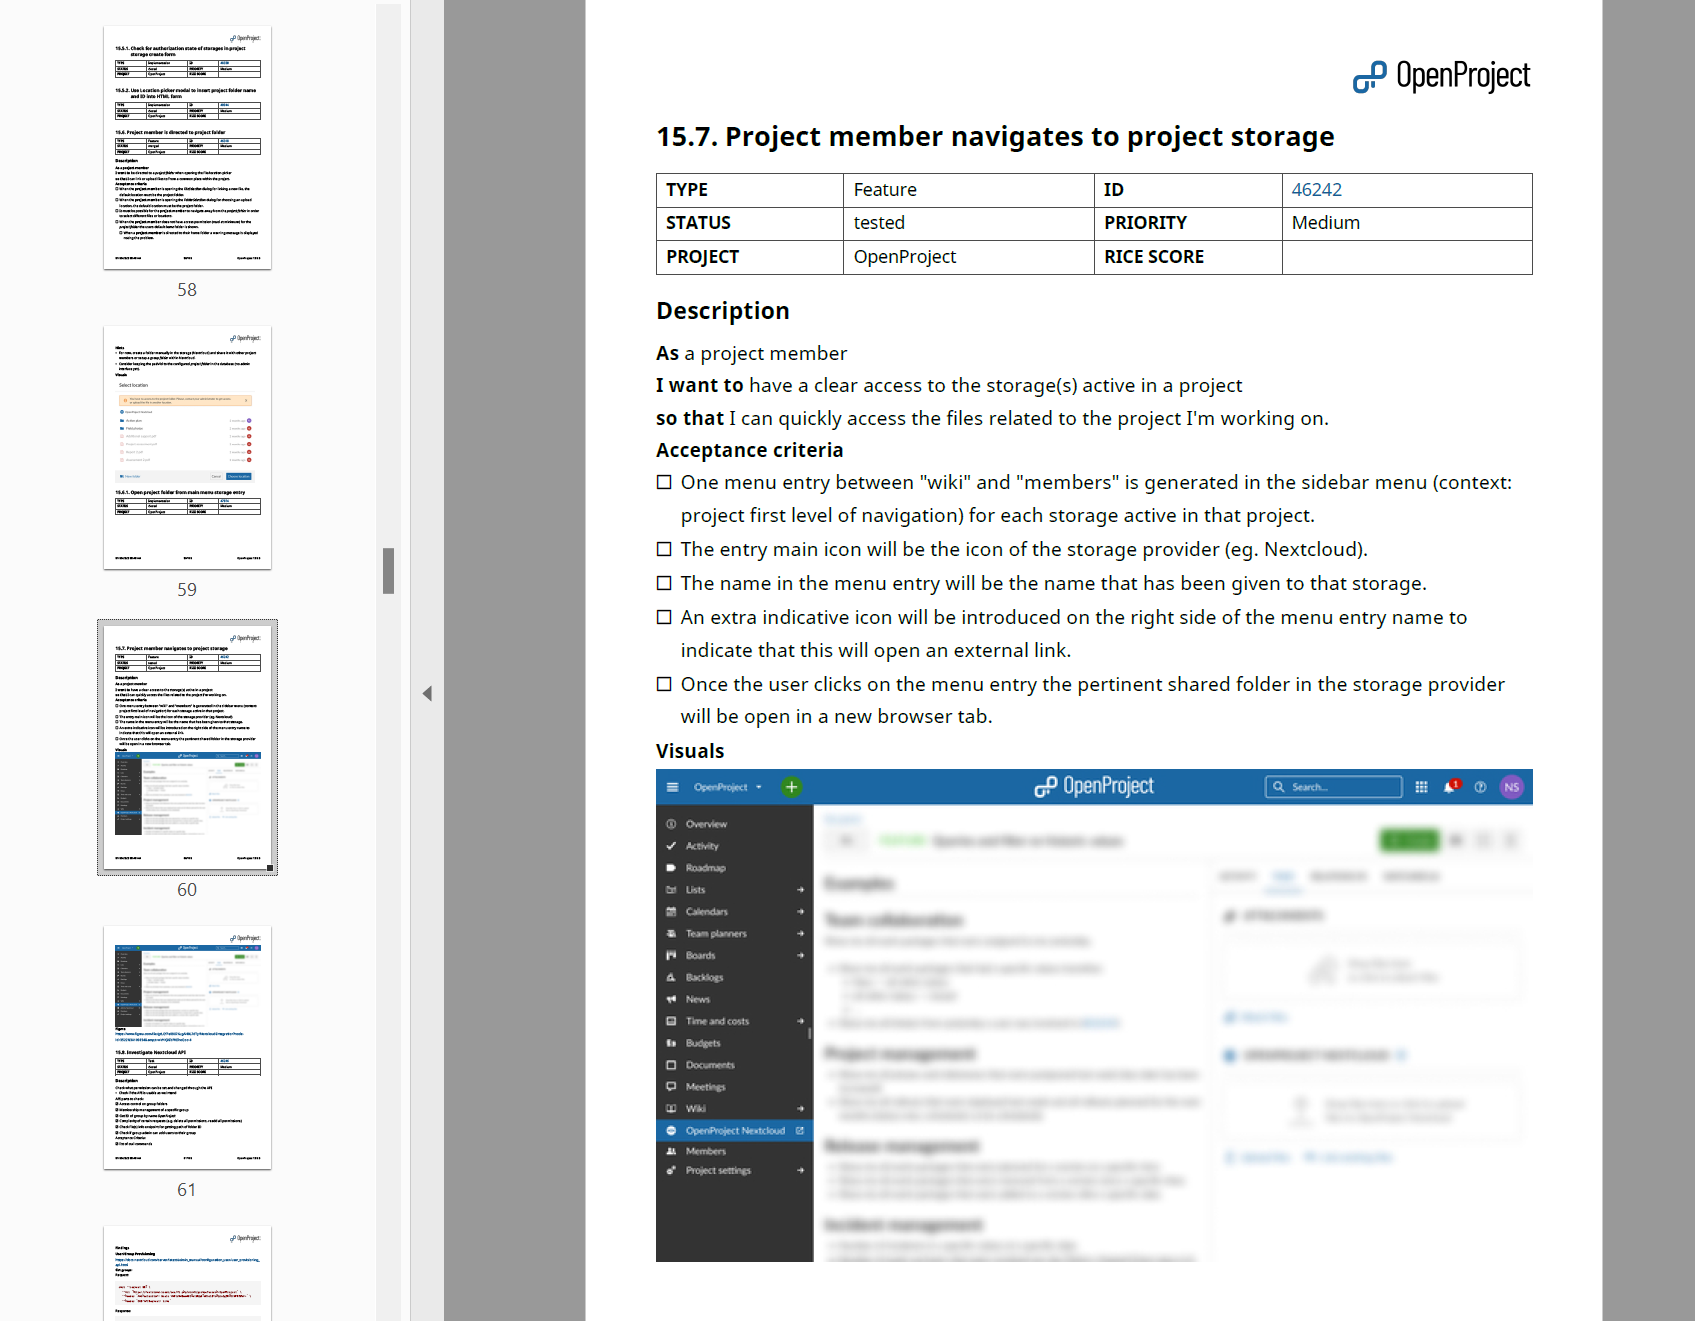This screenshot has height=1321, width=1695.
Task: Click the hamburger menu icon to collapse sidebar
Action: [672, 787]
